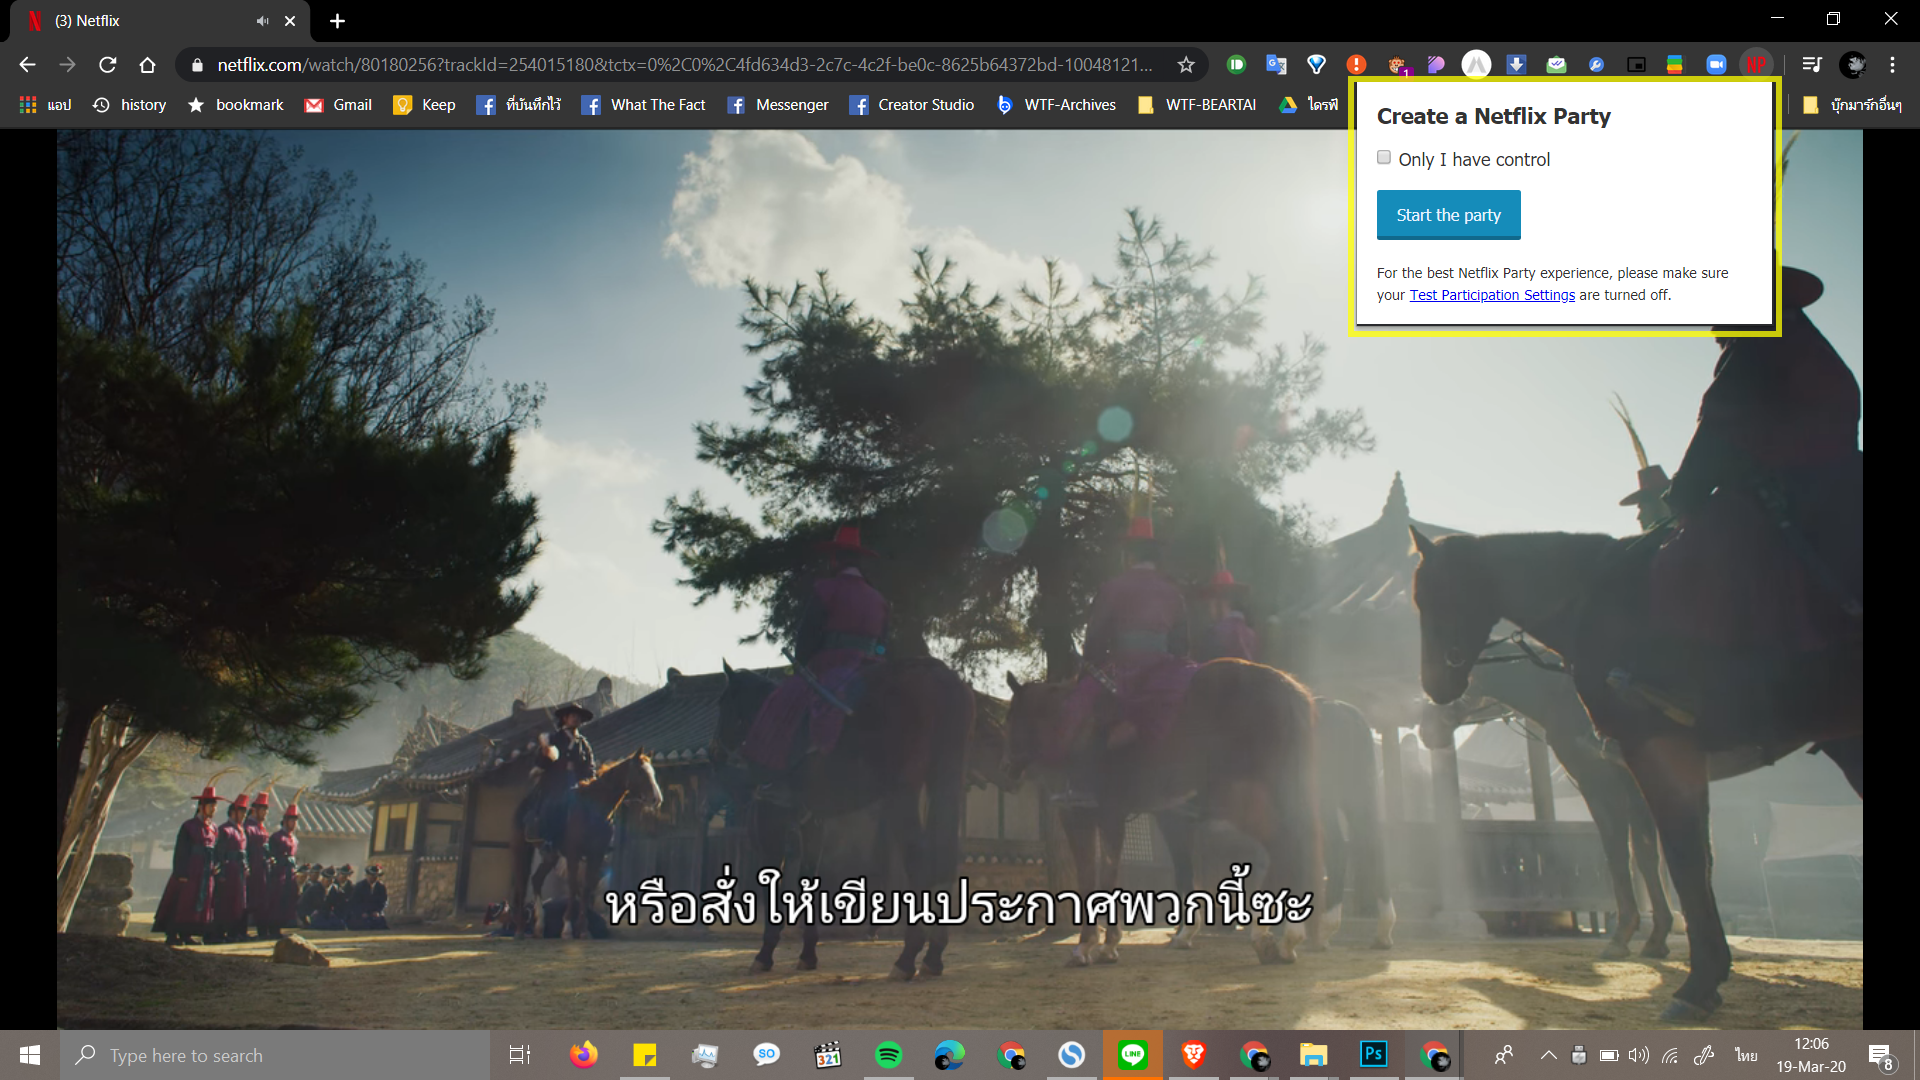Screen dimensions: 1920x1080
Task: Open the Test Participation Settings link
Action: (x=1492, y=295)
